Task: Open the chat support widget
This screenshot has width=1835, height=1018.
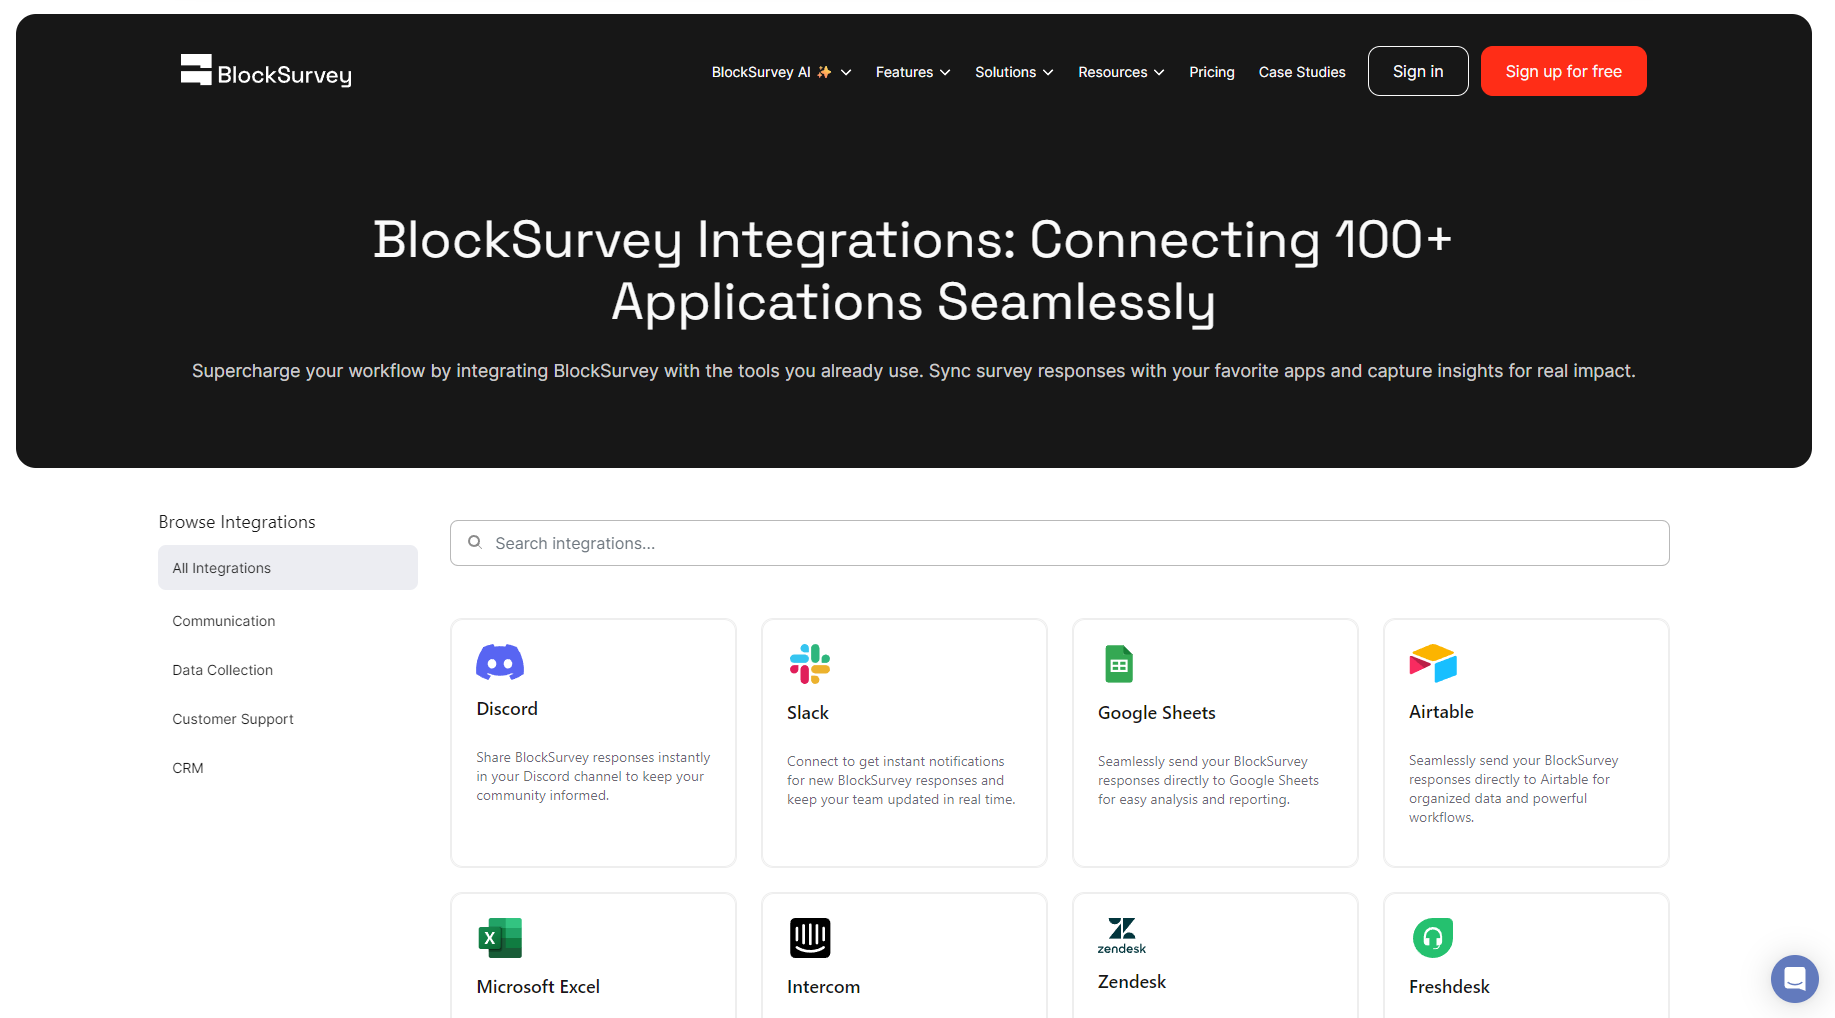Action: pos(1794,978)
